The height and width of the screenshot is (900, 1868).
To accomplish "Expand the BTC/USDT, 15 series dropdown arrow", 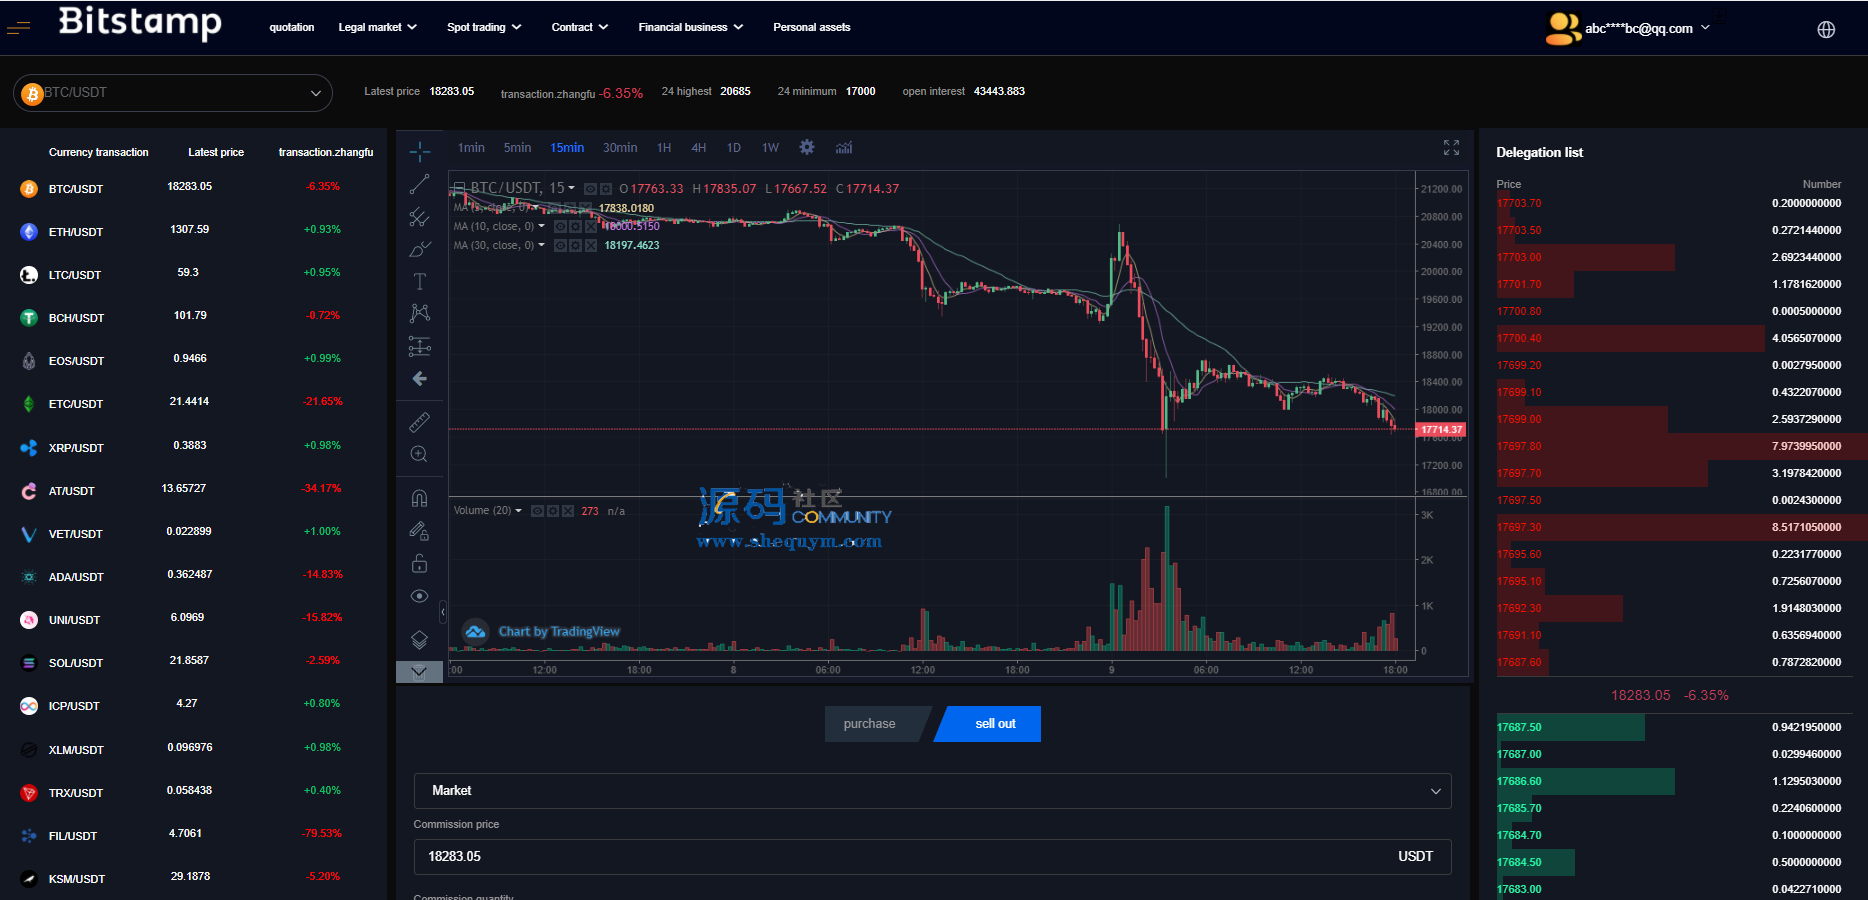I will click(571, 188).
